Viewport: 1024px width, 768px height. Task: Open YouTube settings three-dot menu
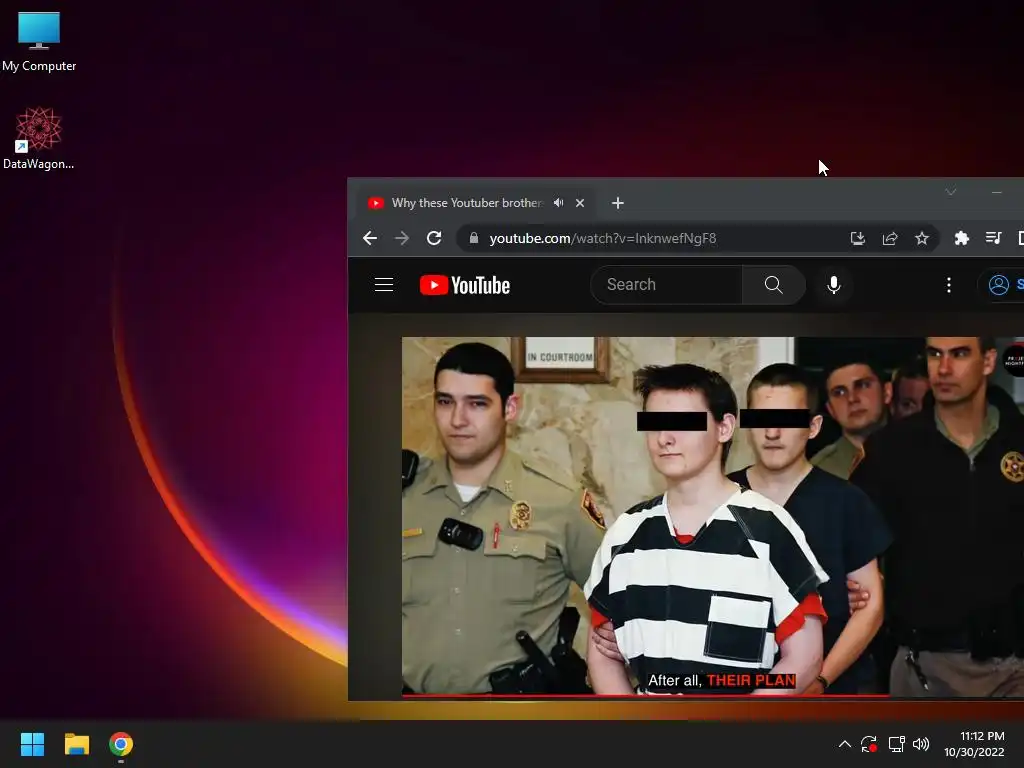(x=949, y=285)
